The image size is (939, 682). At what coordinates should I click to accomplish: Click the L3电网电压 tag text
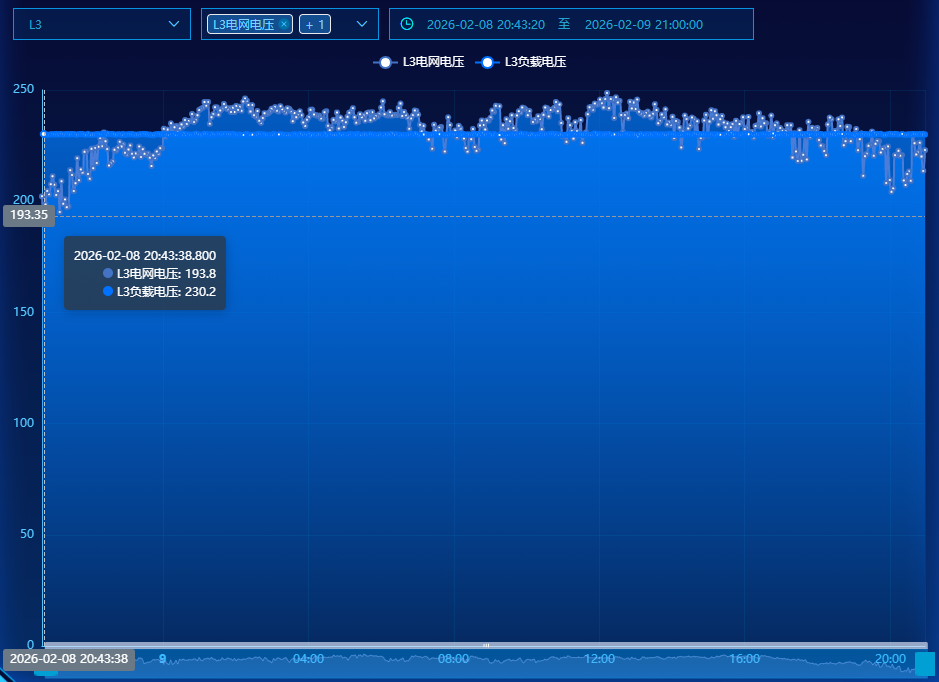point(243,24)
